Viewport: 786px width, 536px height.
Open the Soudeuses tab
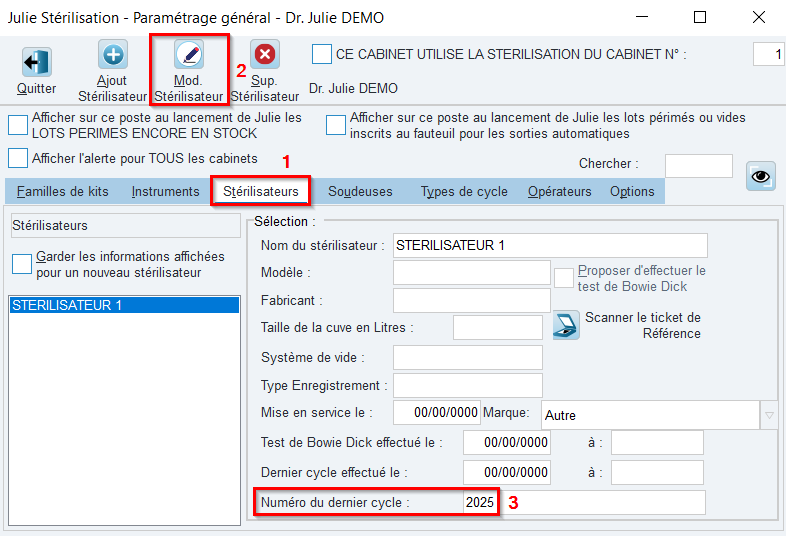tap(360, 192)
